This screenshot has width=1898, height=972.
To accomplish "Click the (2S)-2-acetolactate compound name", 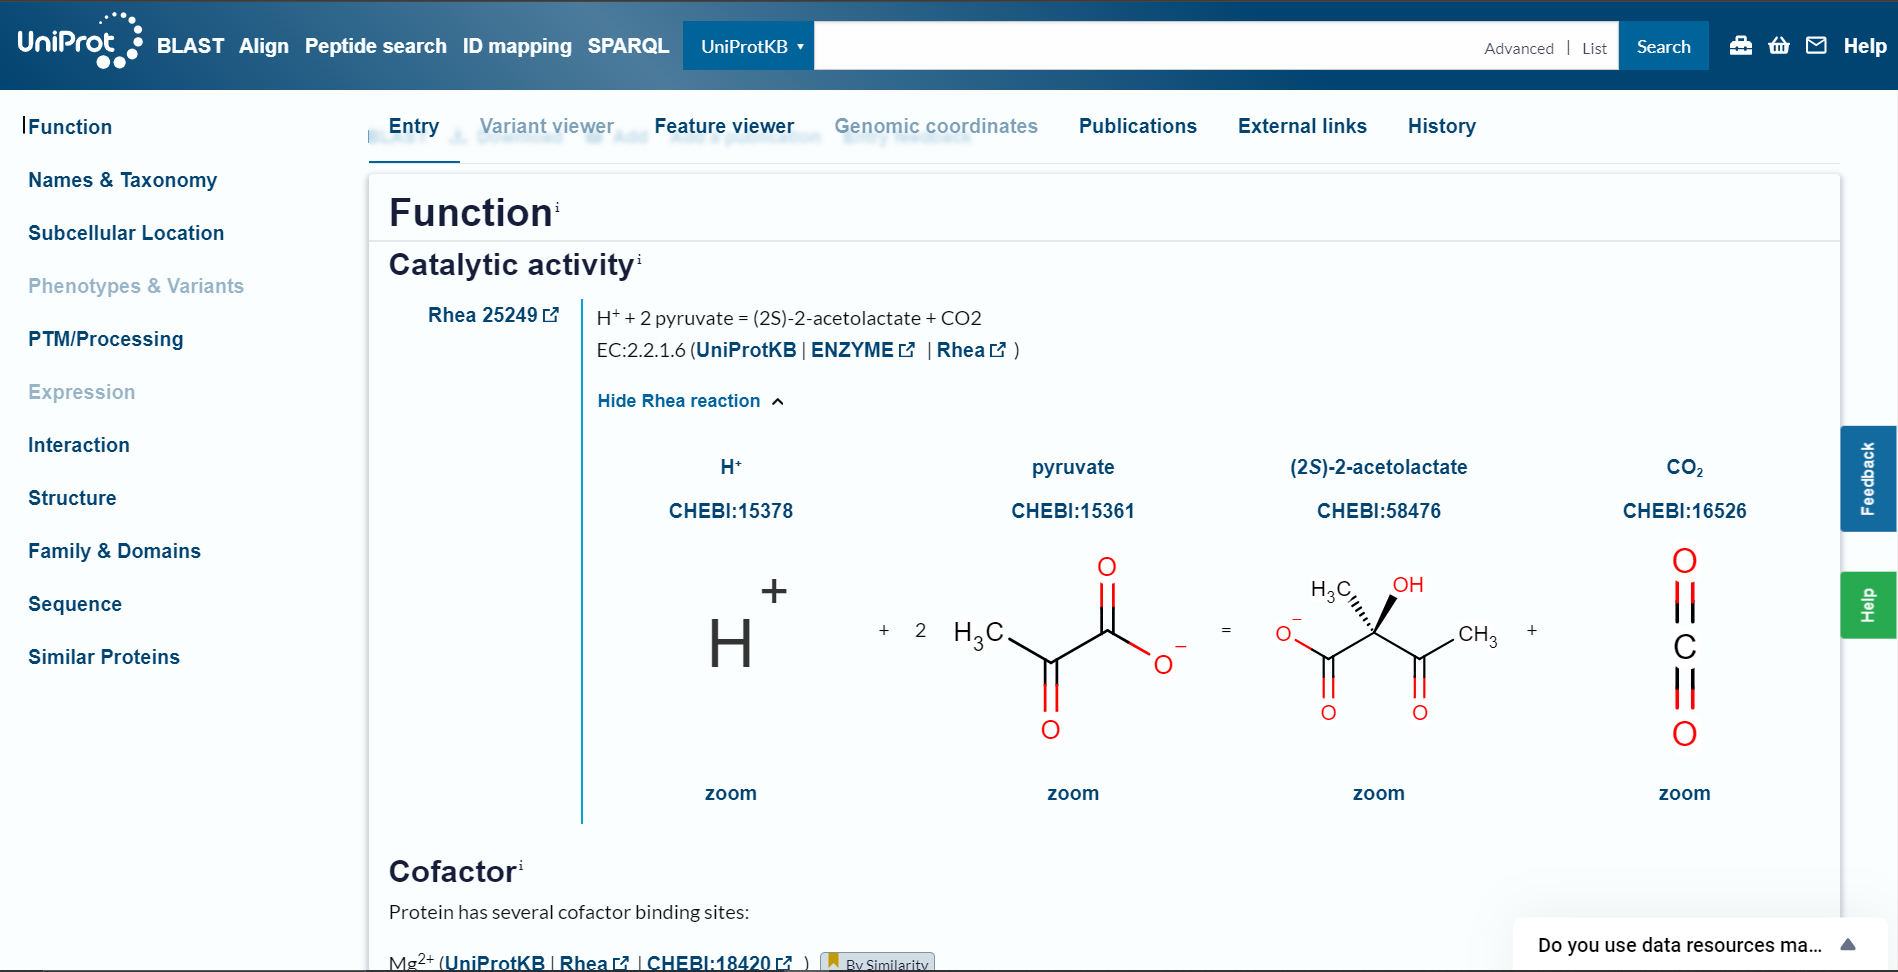I will tap(1379, 467).
